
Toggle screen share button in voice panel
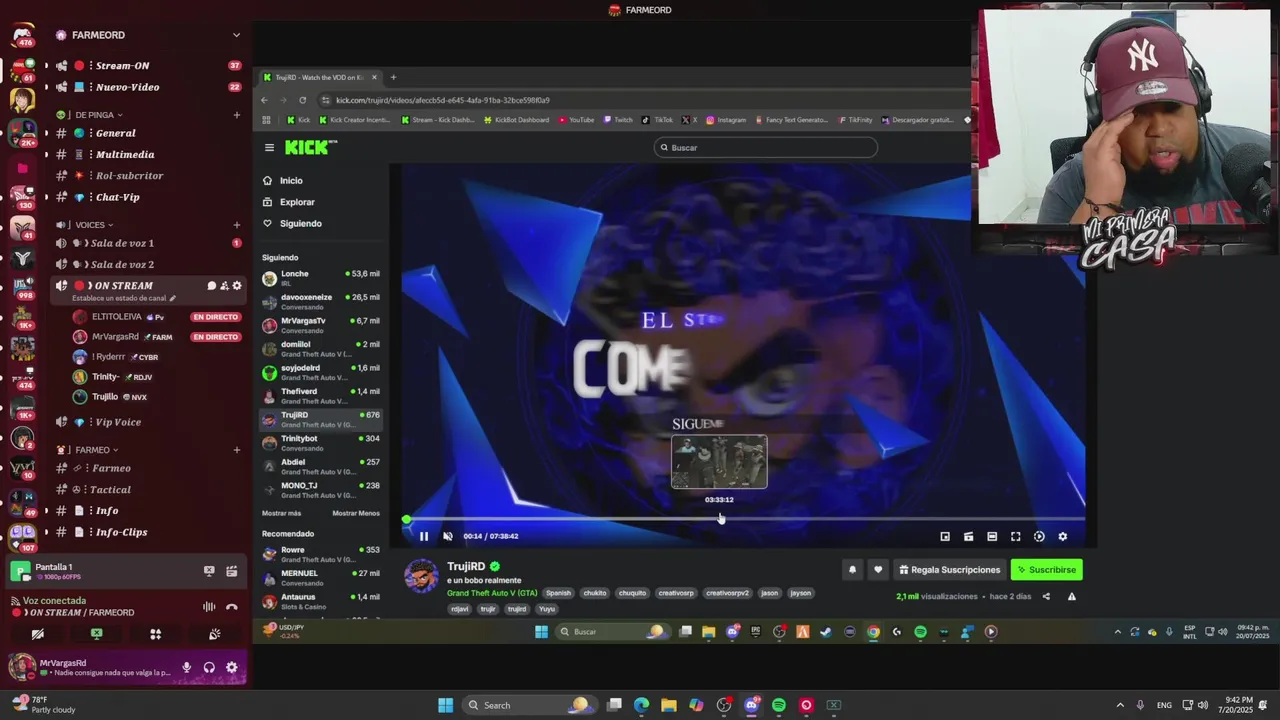(x=96, y=634)
